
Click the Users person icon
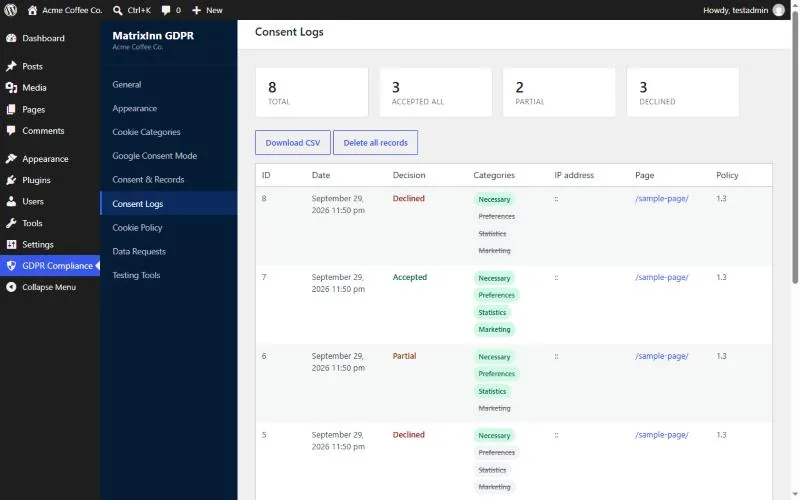click(11, 202)
